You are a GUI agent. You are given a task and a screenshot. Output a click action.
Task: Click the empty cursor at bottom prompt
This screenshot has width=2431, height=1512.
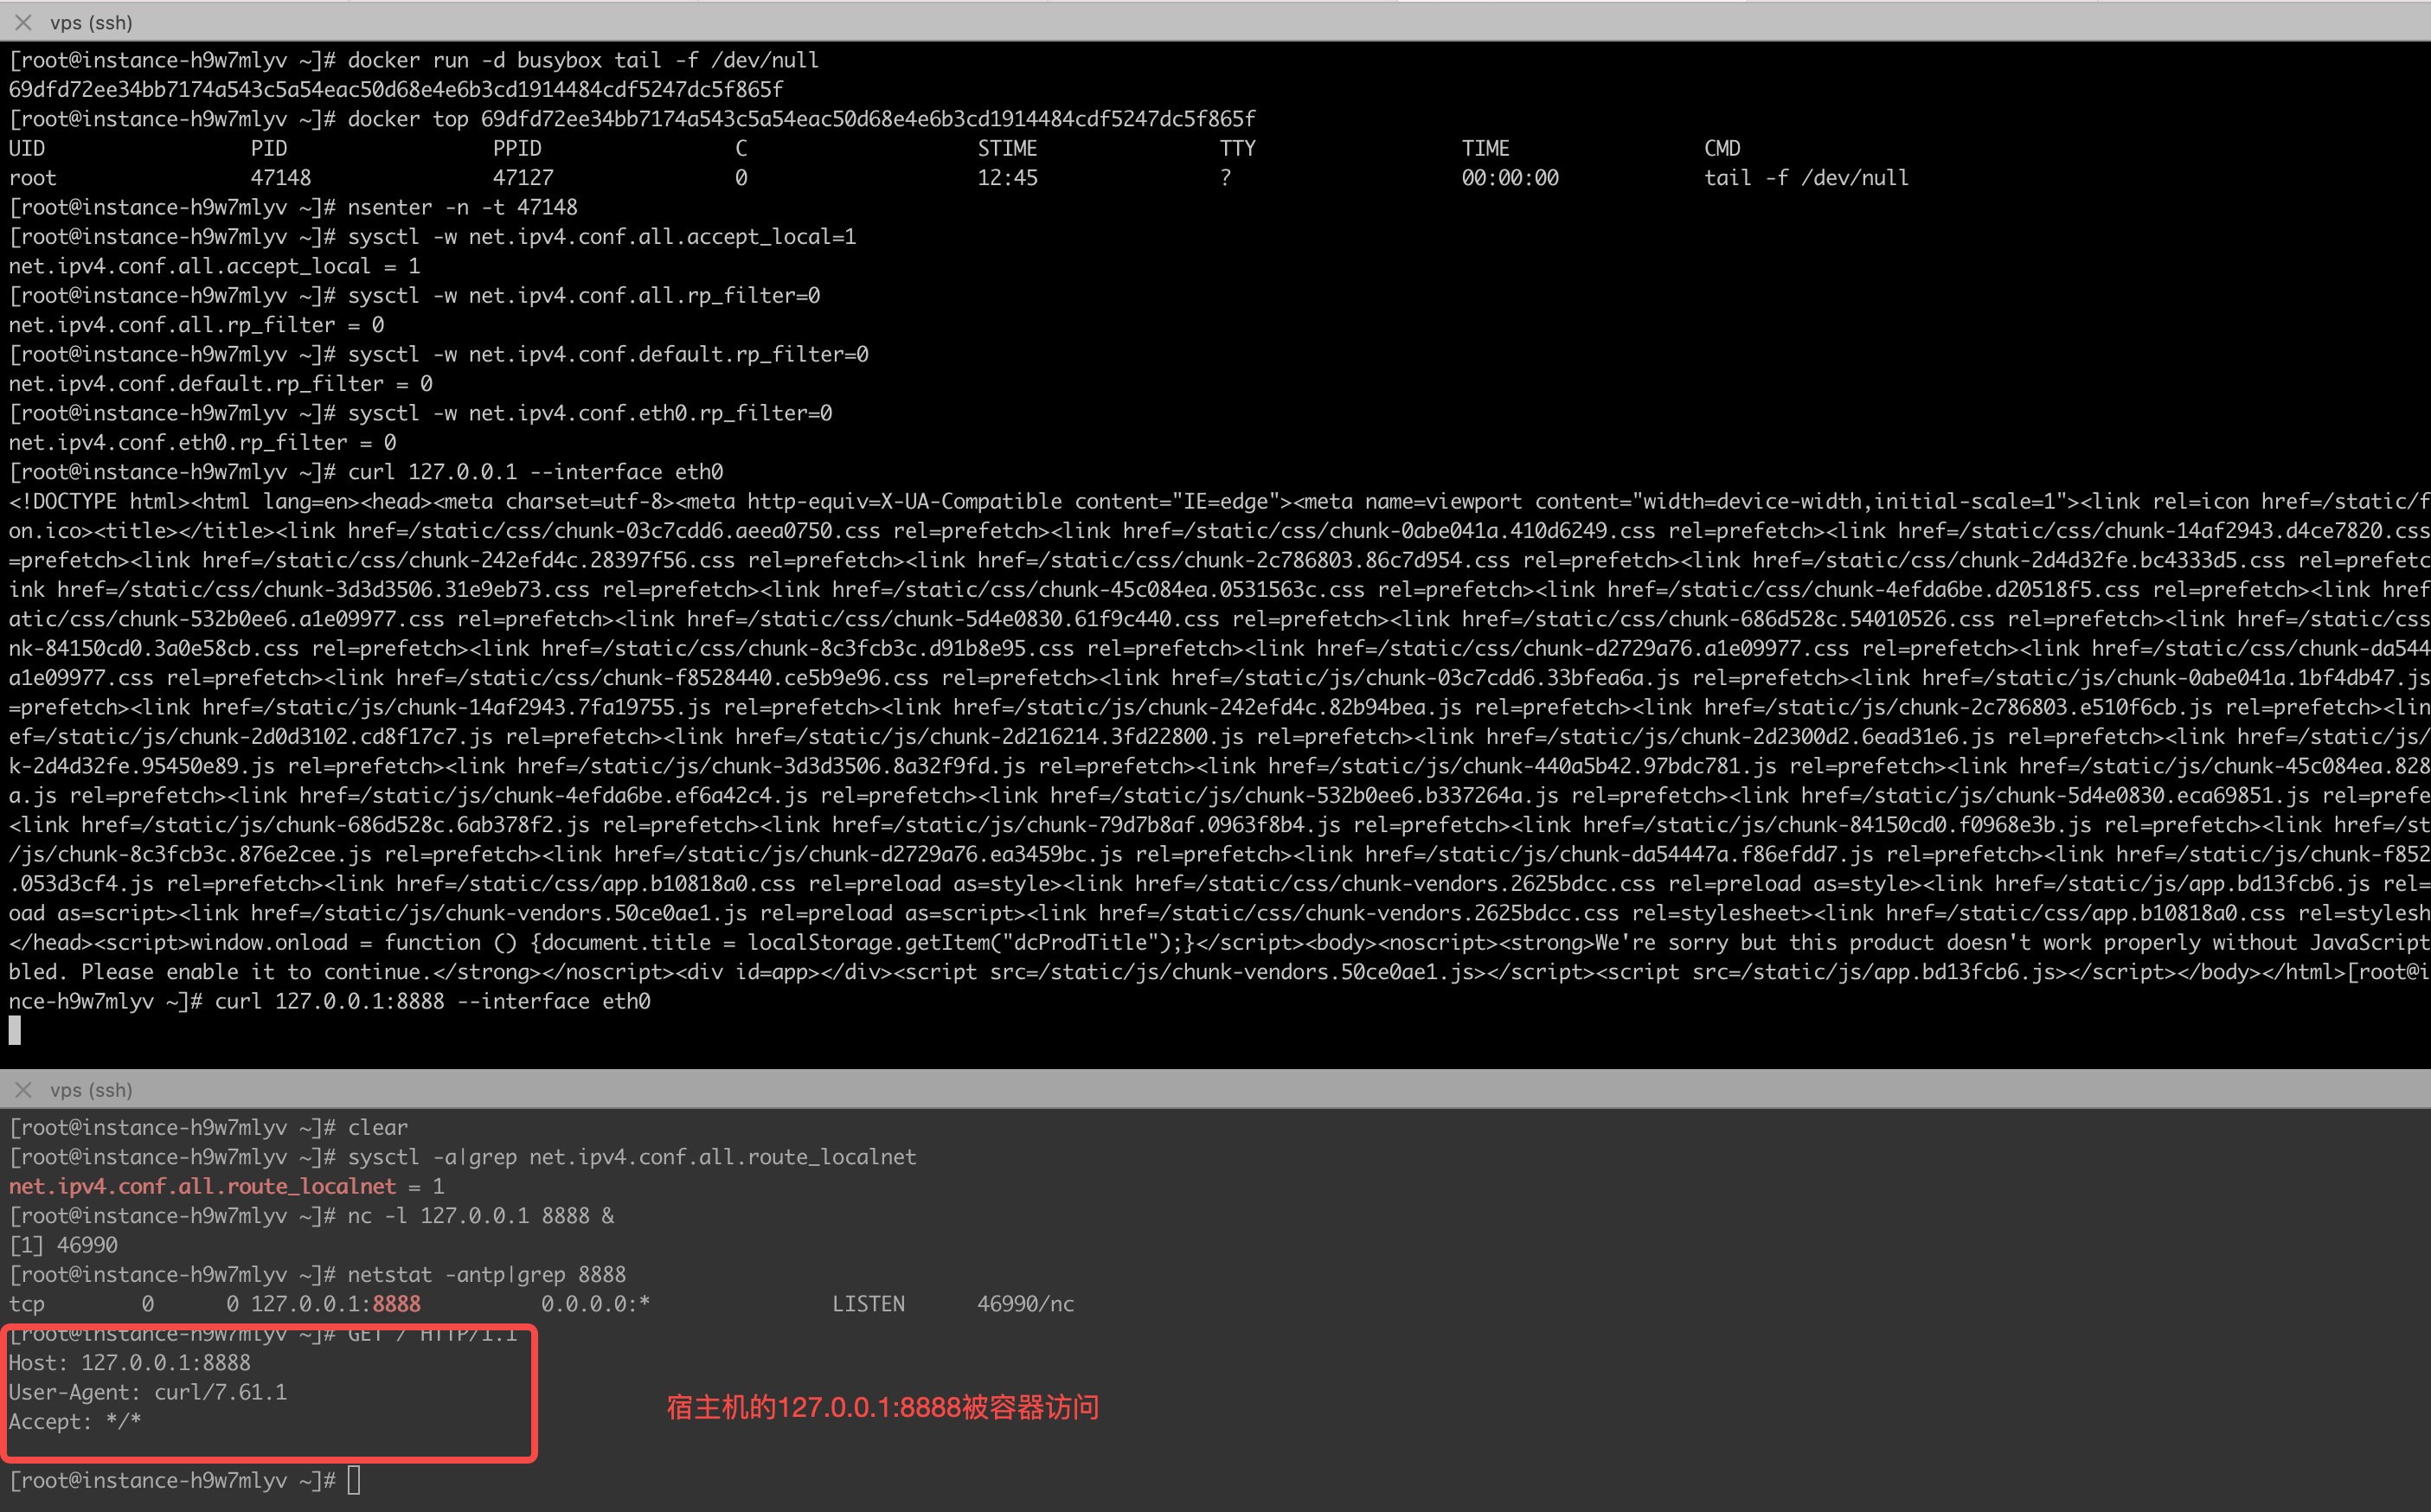click(354, 1480)
